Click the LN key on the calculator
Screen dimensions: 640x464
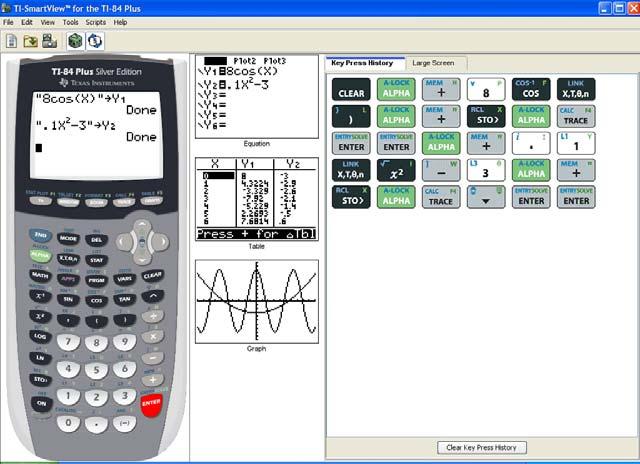pos(40,357)
